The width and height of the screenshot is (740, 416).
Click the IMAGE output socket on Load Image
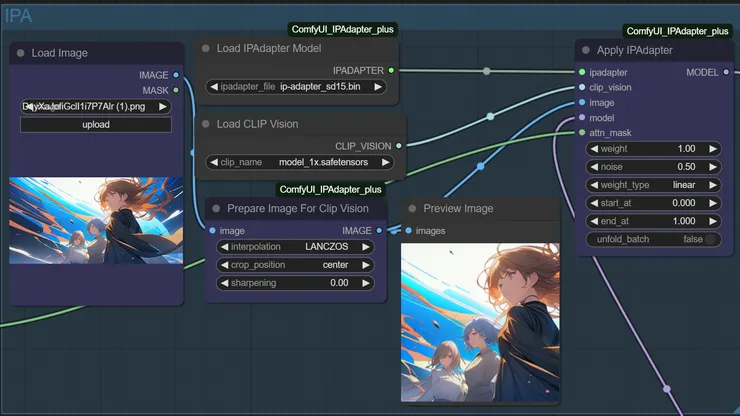pyautogui.click(x=176, y=75)
